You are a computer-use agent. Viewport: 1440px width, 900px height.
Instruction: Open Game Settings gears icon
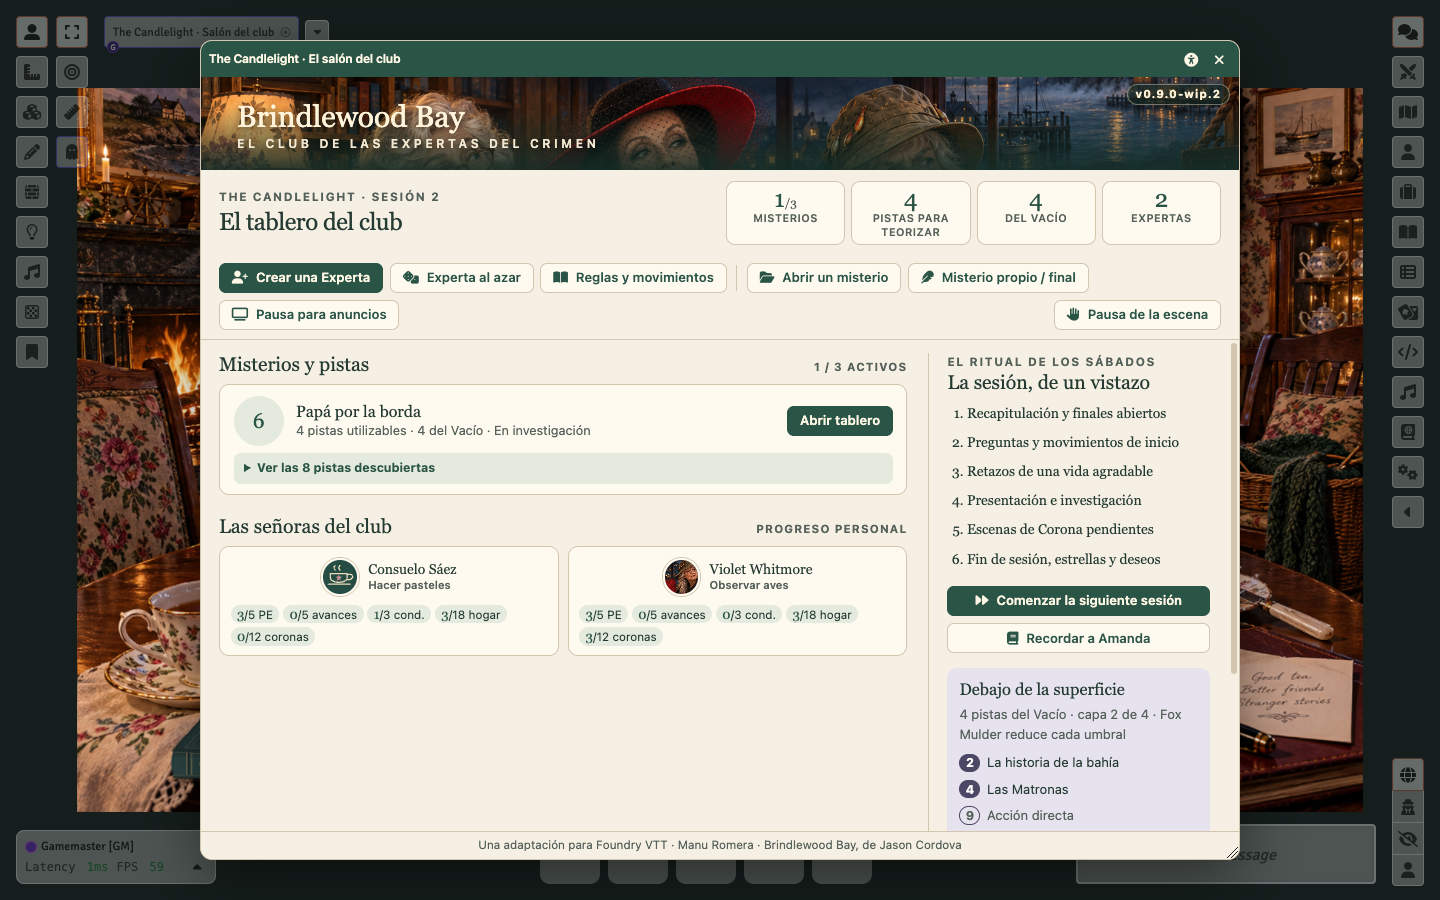click(1408, 472)
